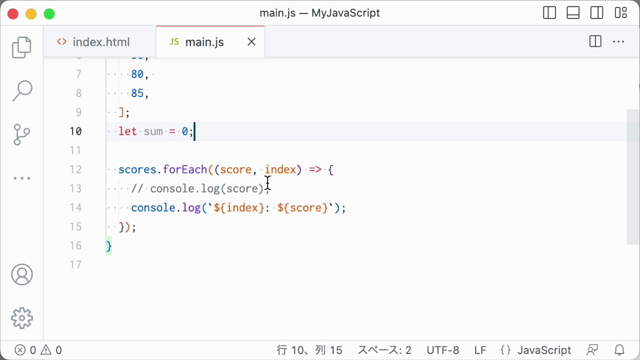Viewport: 640px width, 360px height.
Task: Open errors and warnings status indicator
Action: tap(38, 350)
